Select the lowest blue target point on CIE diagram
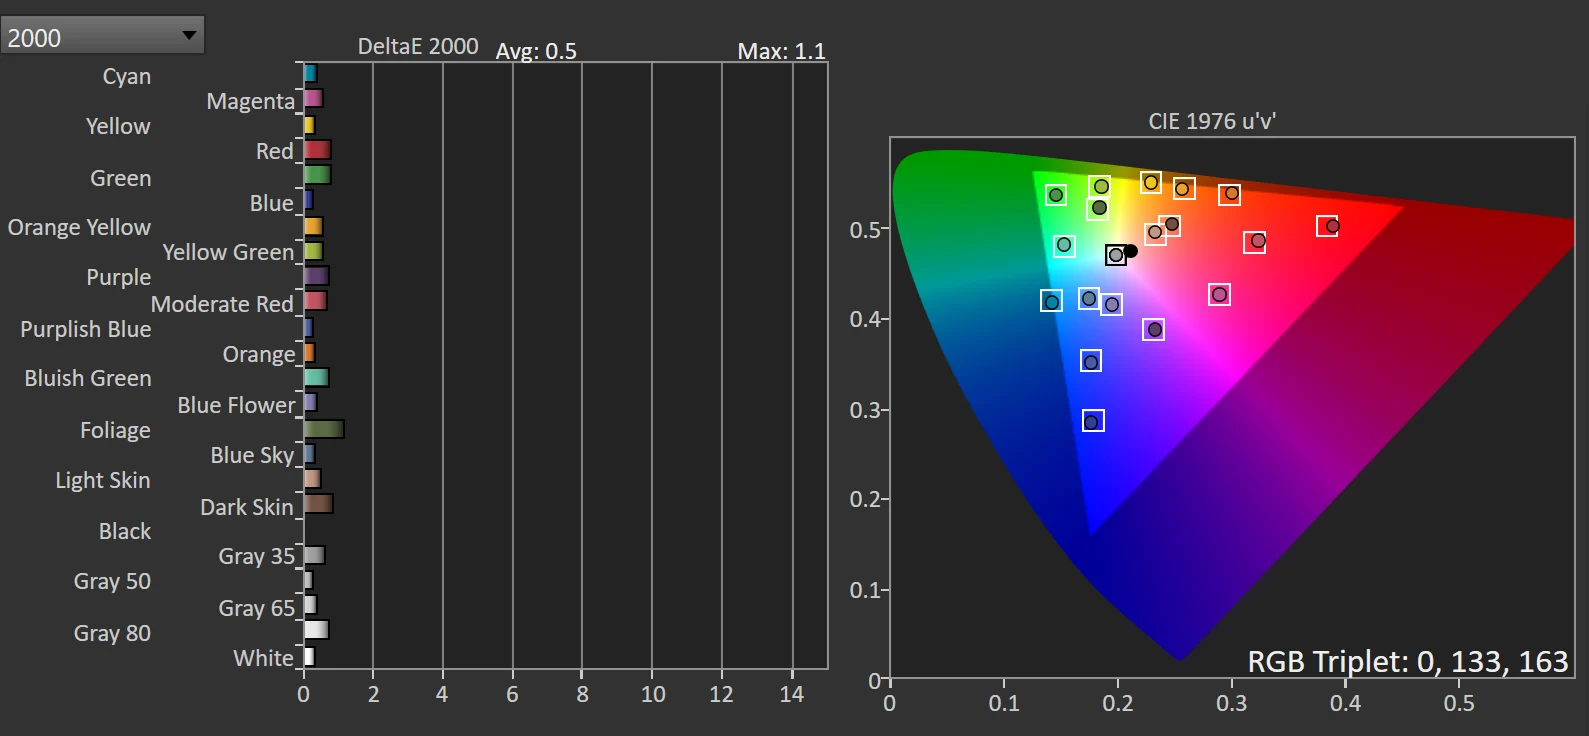The height and width of the screenshot is (736, 1589). tap(1093, 422)
